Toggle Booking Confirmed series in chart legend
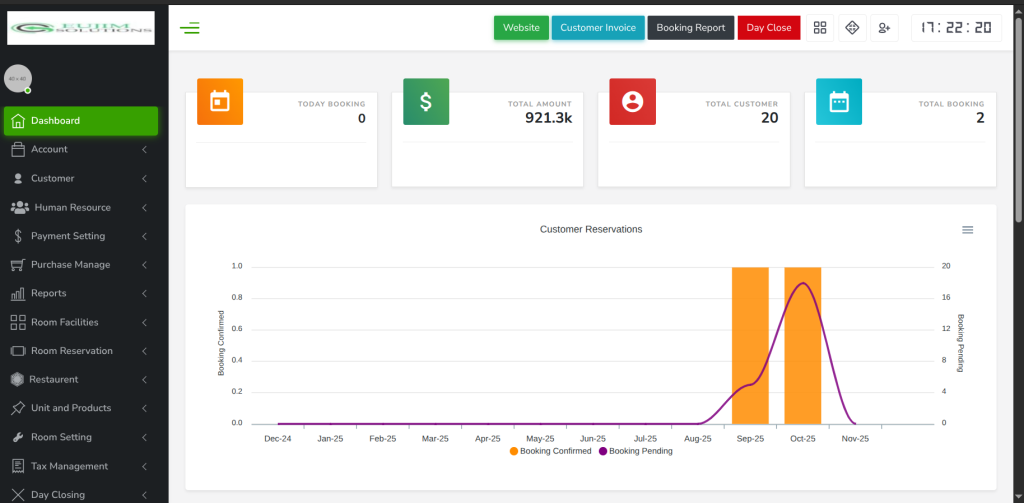 click(551, 451)
